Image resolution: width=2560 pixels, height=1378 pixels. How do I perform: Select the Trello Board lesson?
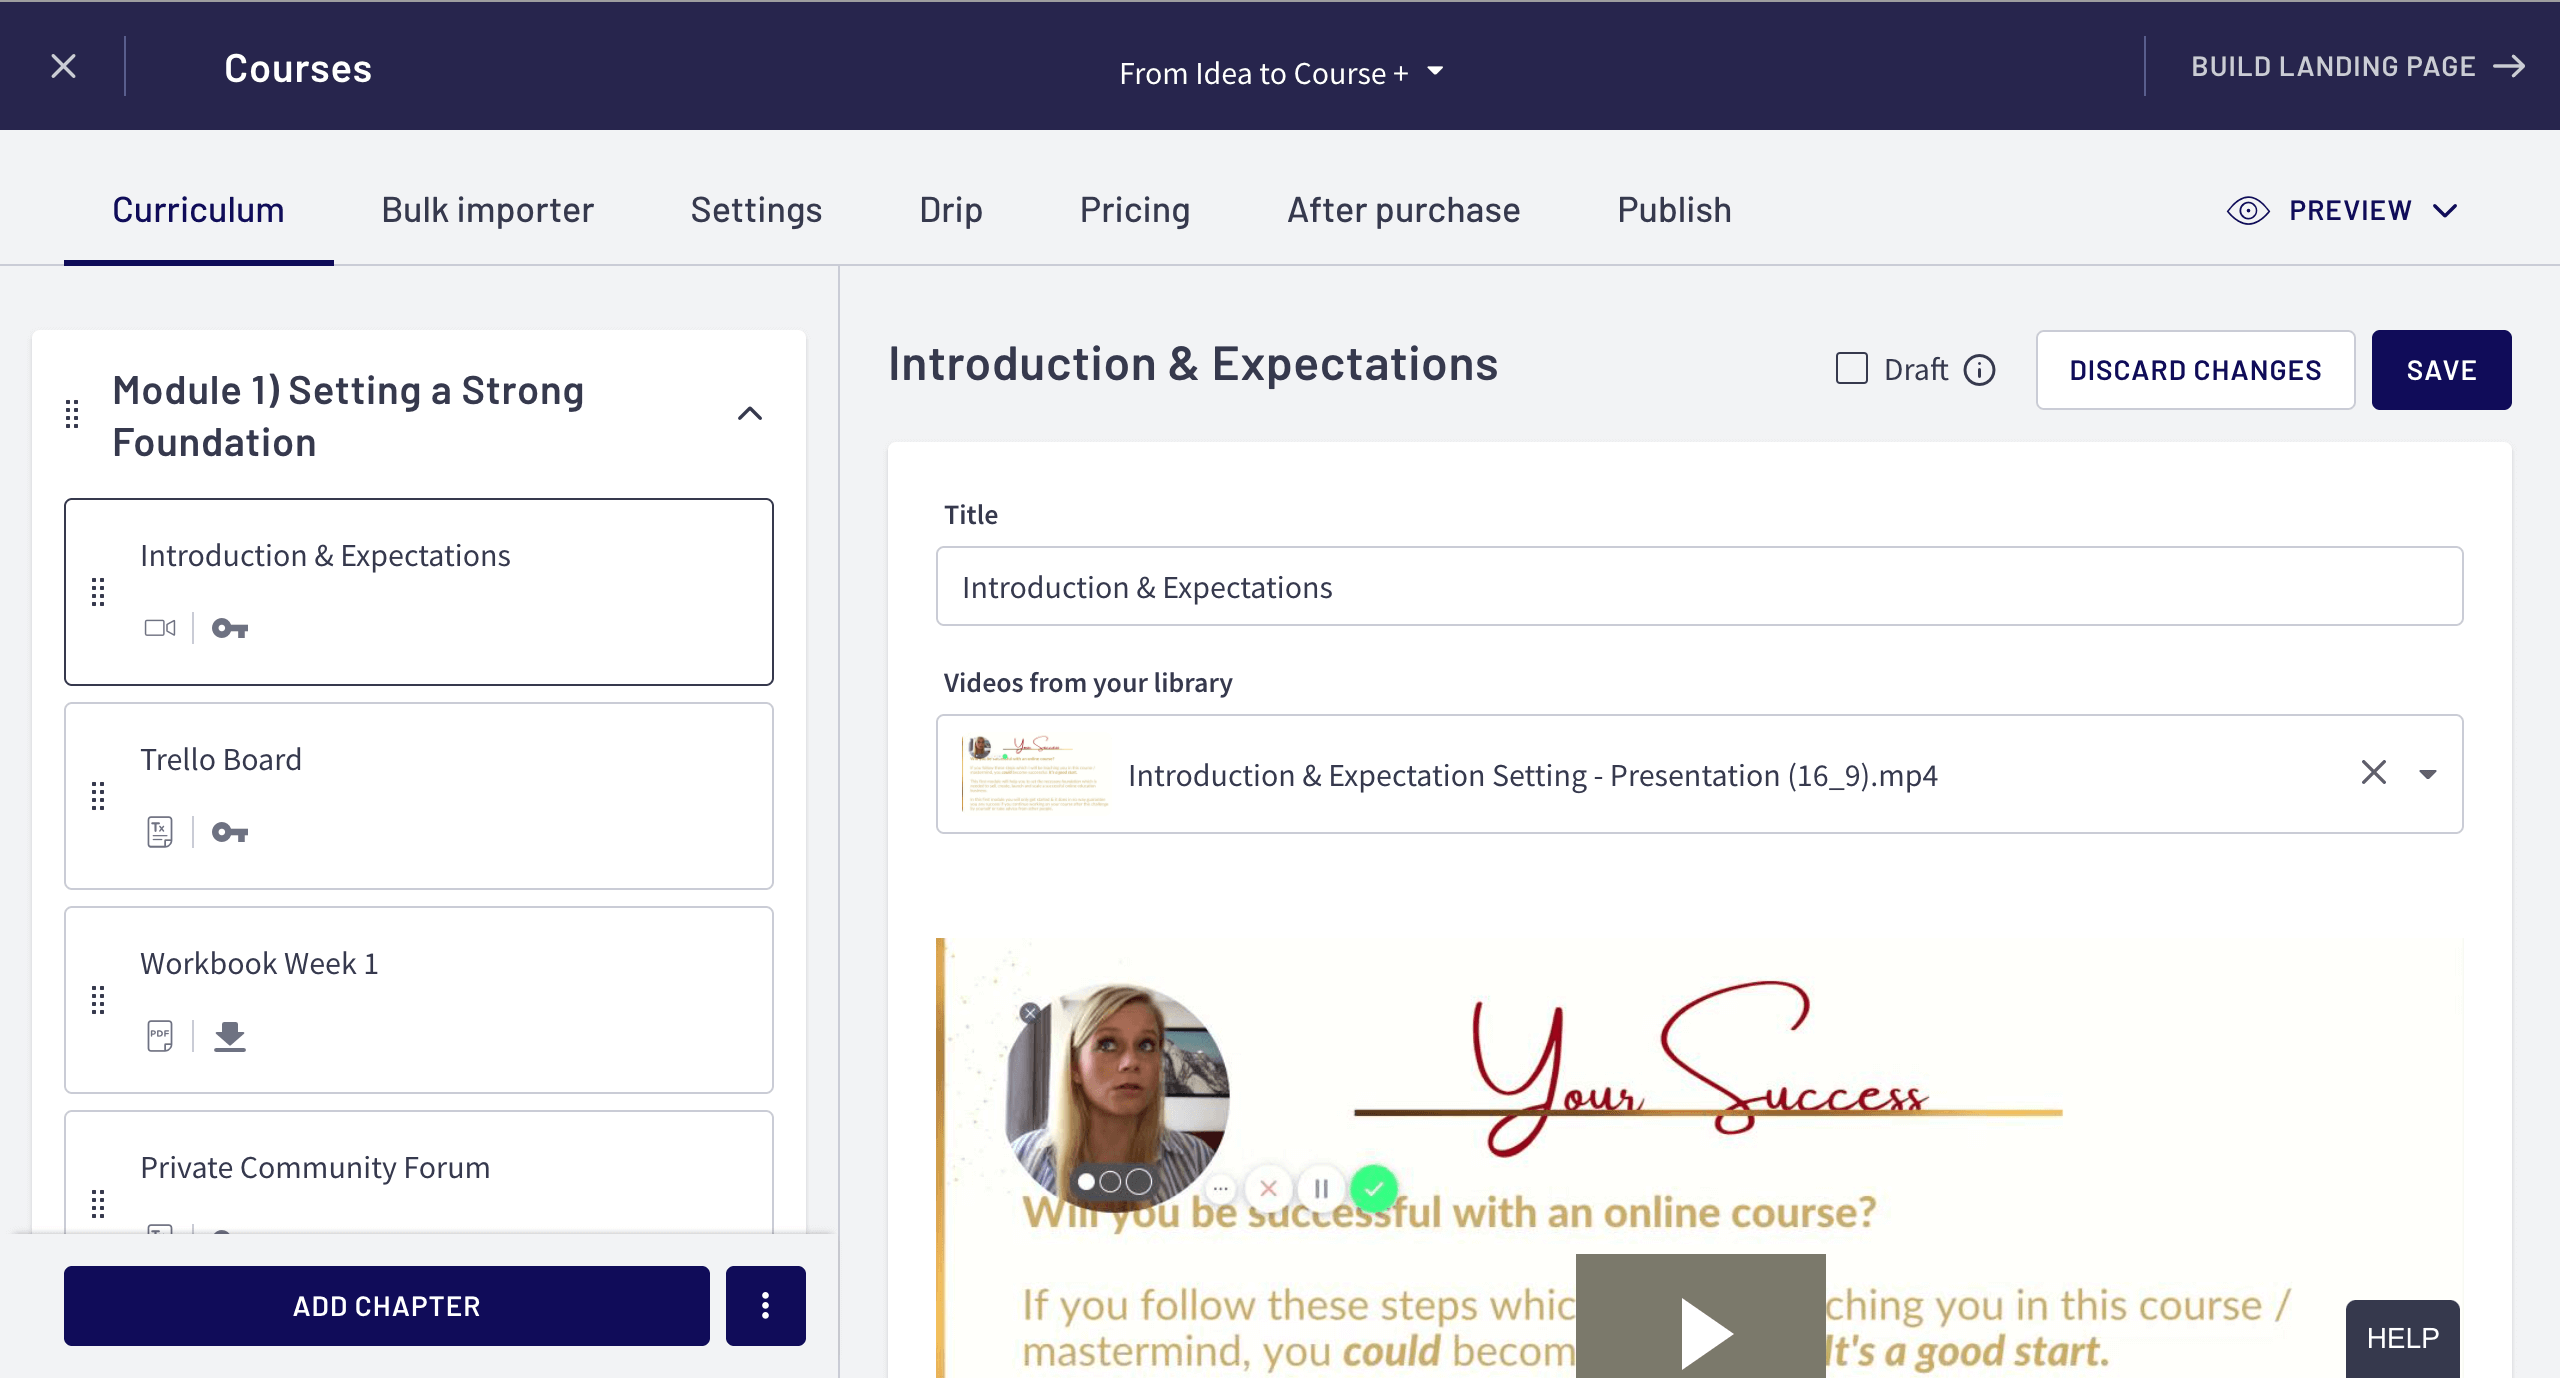(x=419, y=796)
